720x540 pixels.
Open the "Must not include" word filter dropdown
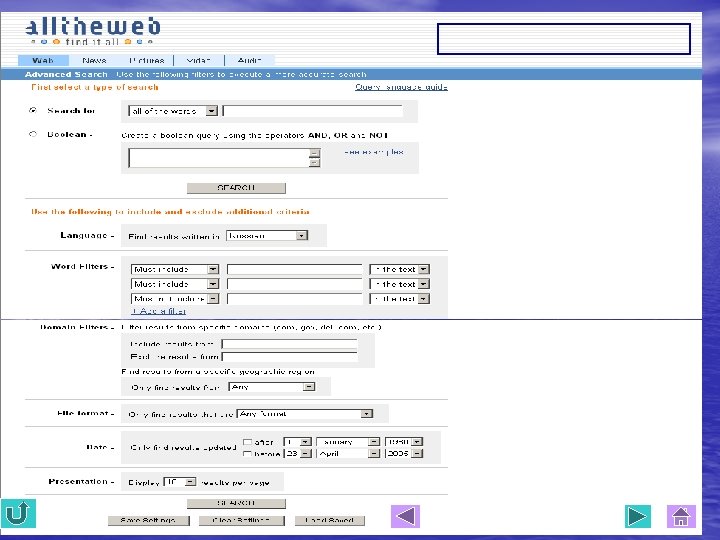point(175,299)
